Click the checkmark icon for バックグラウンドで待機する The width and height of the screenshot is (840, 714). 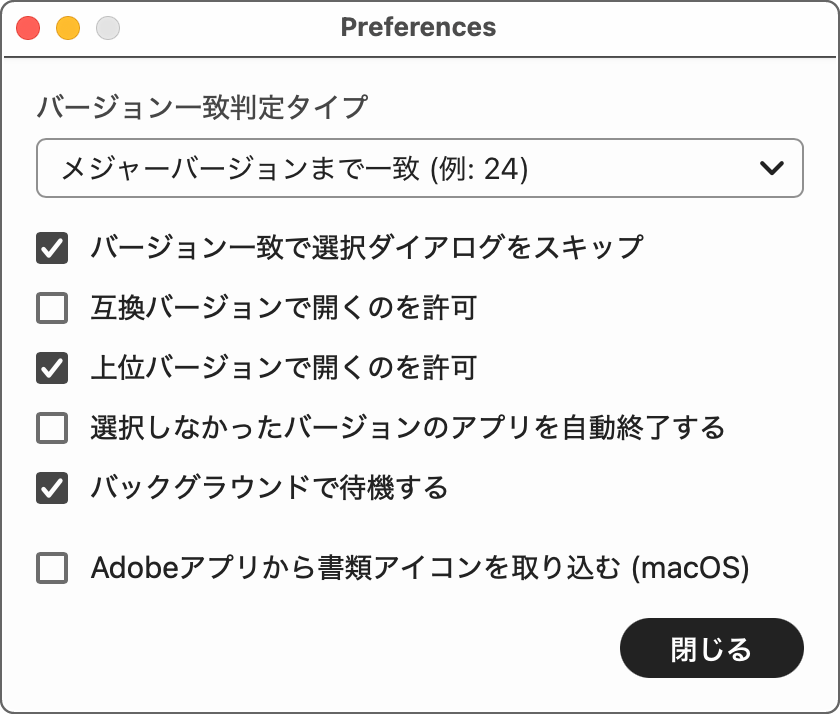[51, 485]
